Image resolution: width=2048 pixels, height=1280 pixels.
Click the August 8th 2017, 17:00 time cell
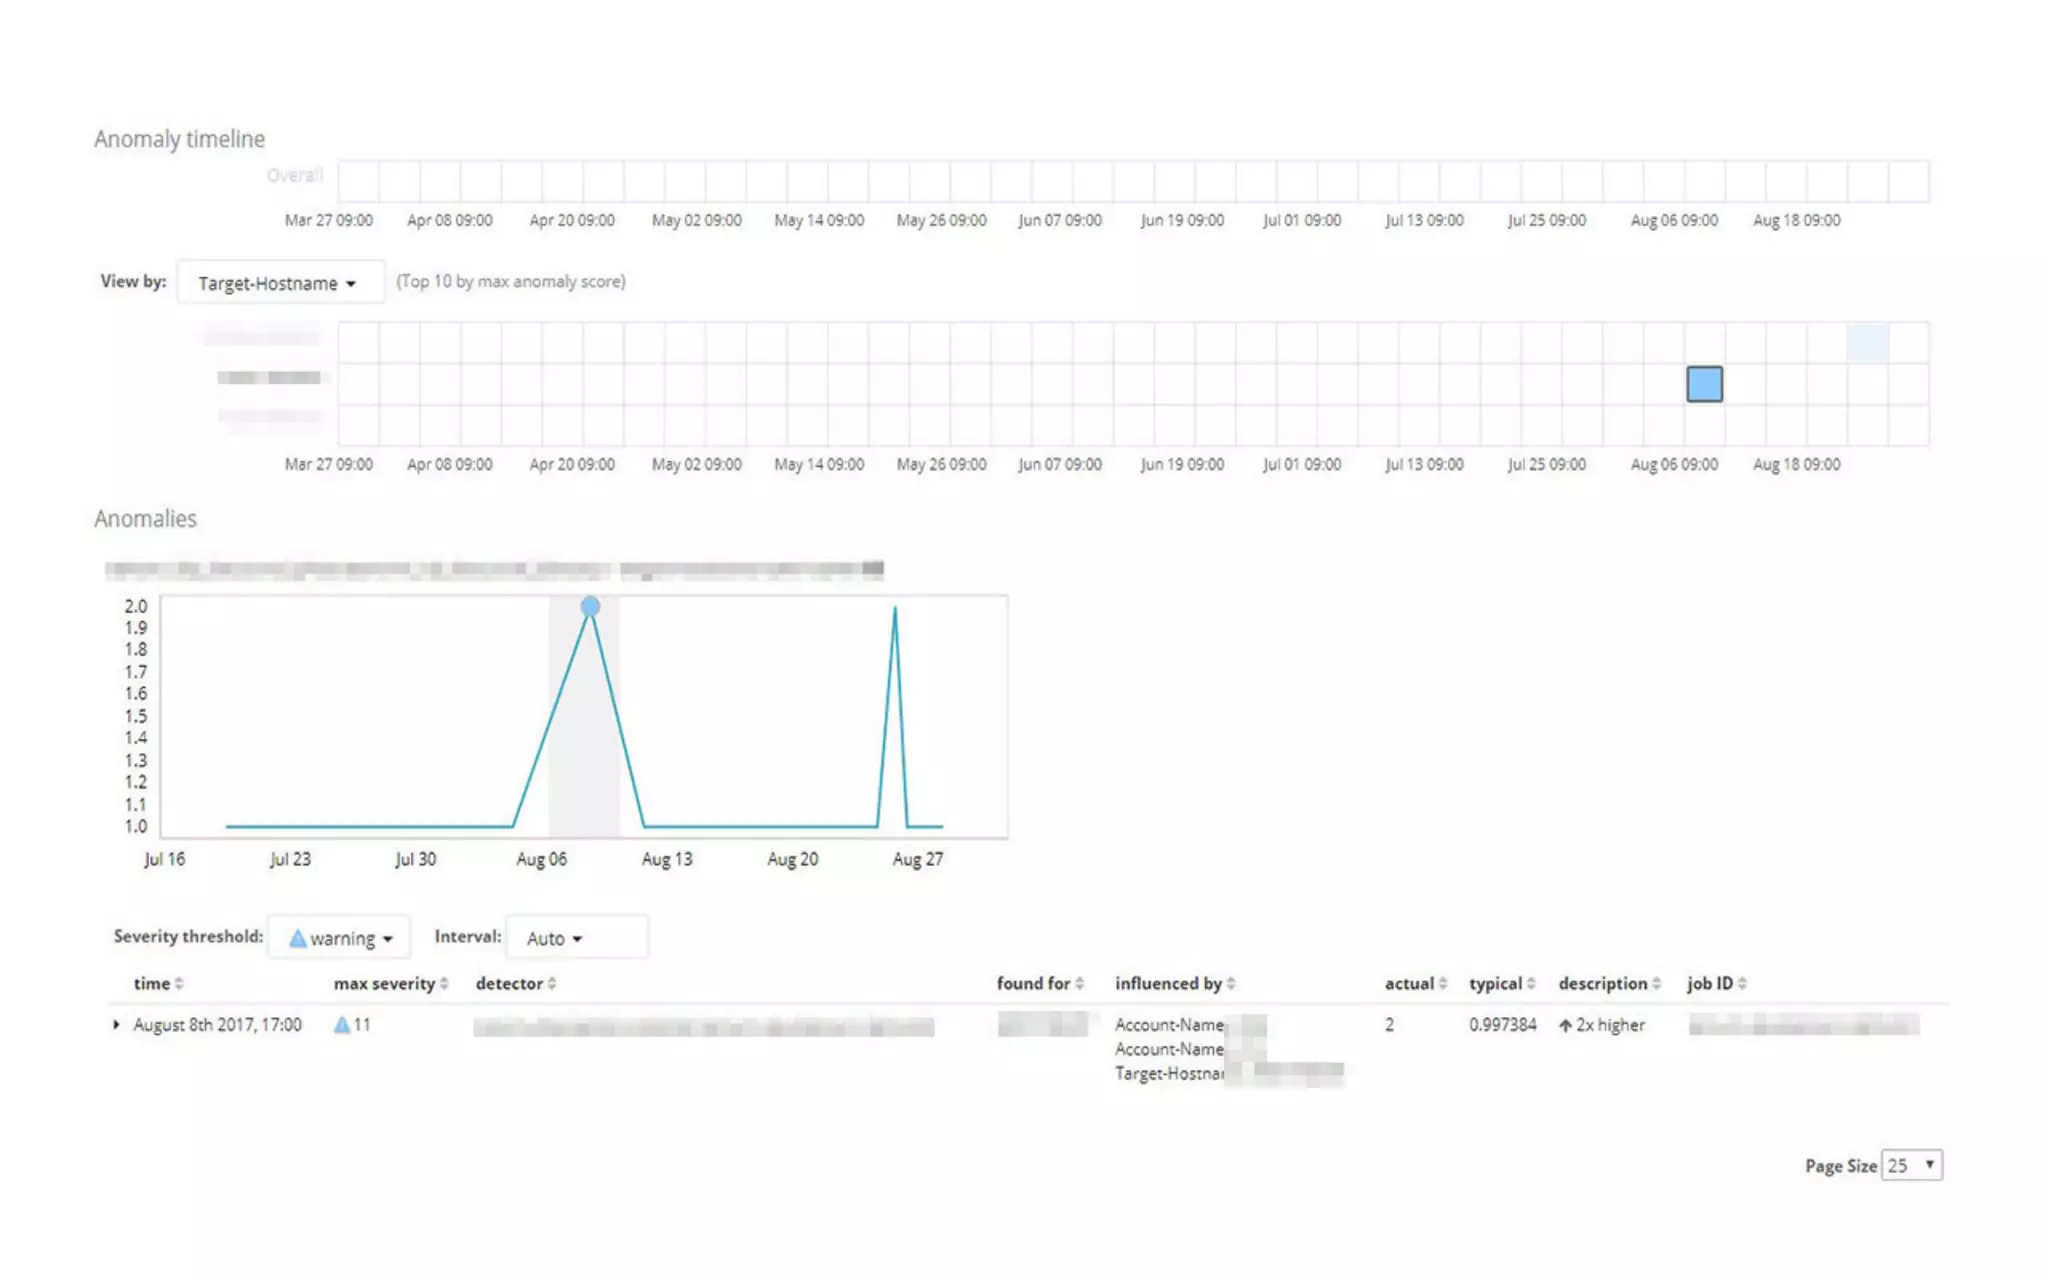(217, 1025)
